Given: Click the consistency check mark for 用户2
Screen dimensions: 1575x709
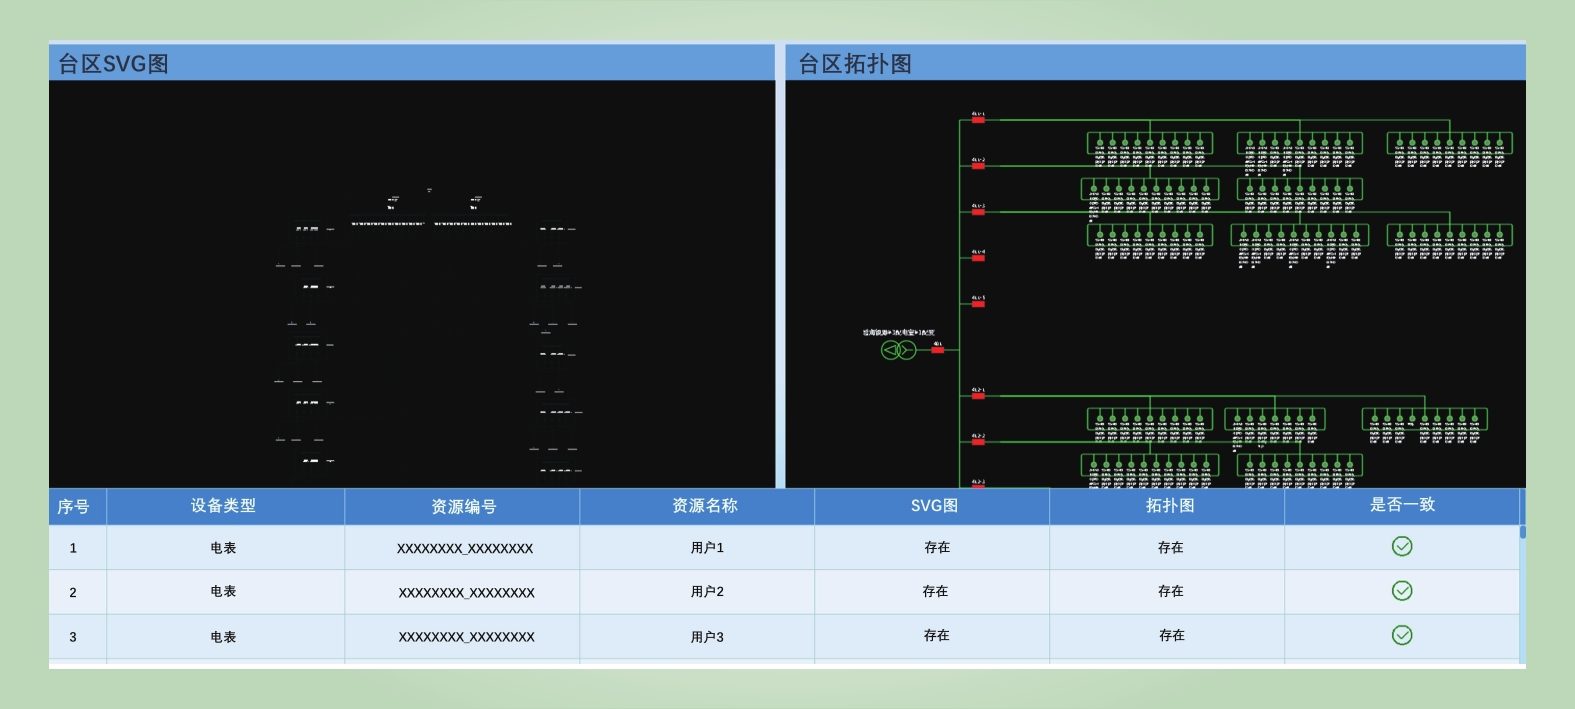Looking at the screenshot, I should (x=1402, y=591).
